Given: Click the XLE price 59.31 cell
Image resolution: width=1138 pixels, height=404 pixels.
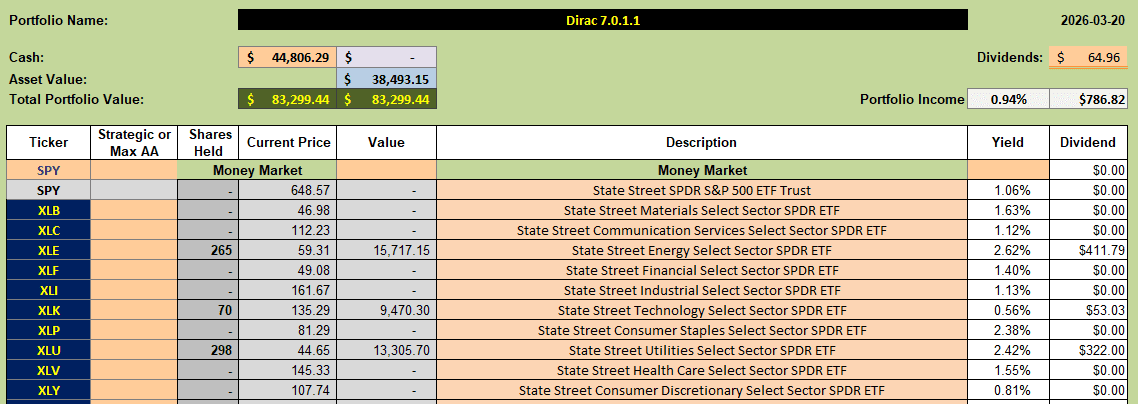Looking at the screenshot, I should point(289,251).
